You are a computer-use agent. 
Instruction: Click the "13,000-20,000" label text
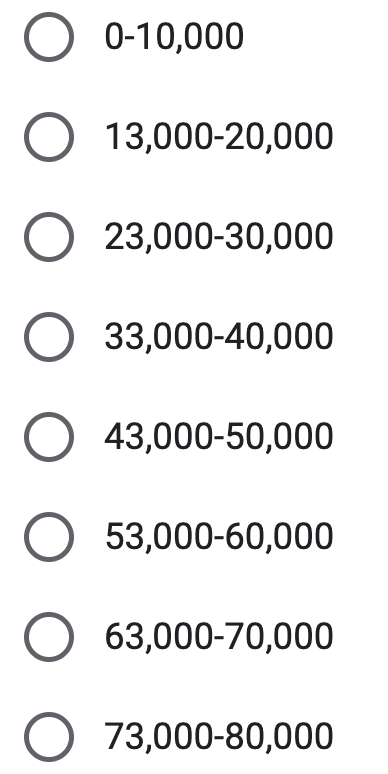(219, 137)
